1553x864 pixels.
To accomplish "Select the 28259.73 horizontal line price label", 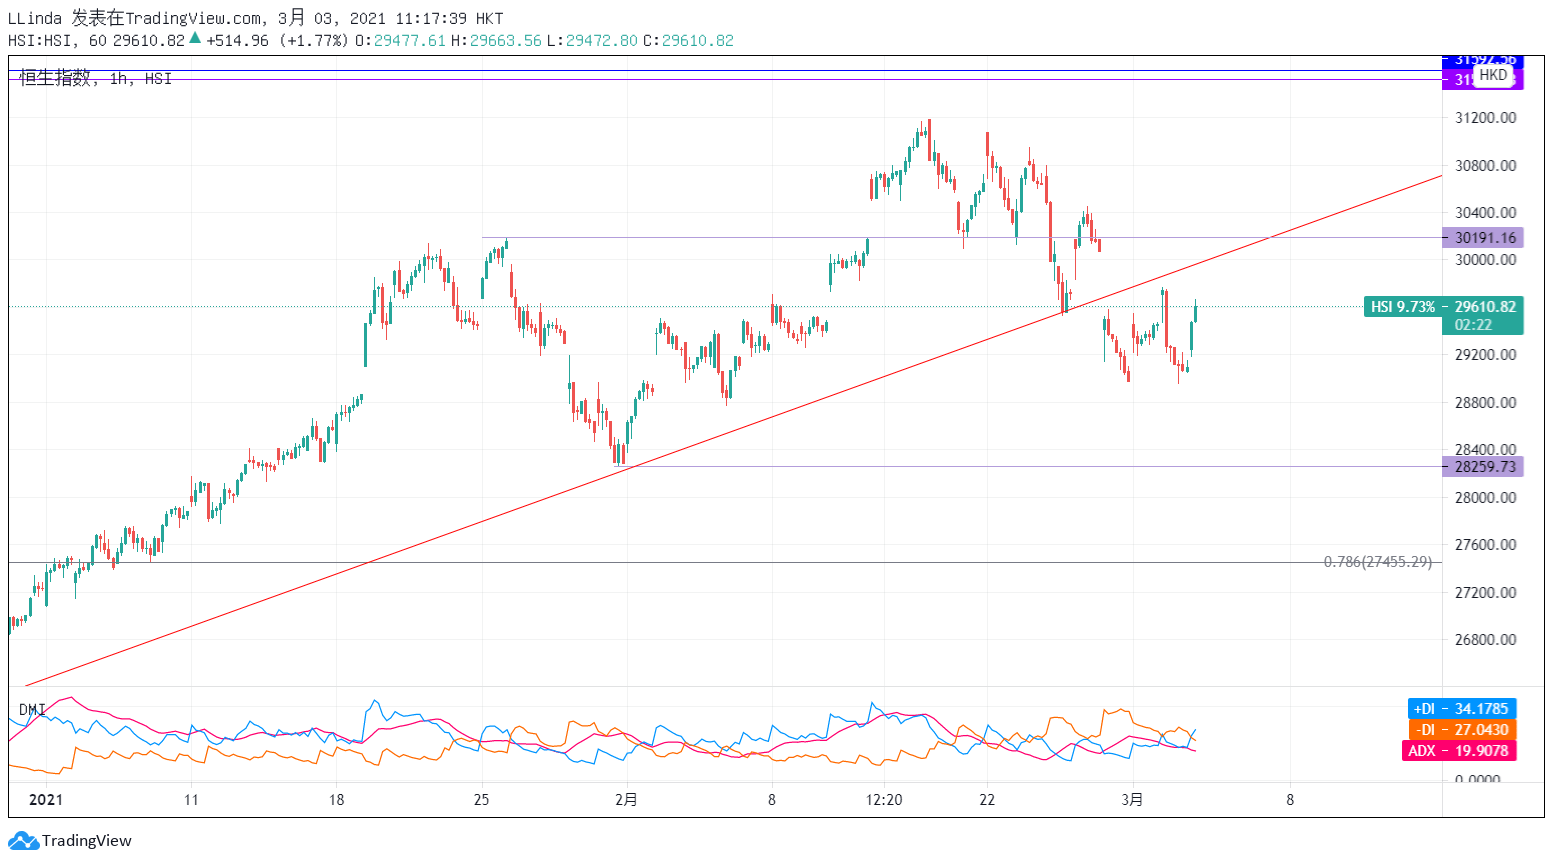I will 1482,467.
